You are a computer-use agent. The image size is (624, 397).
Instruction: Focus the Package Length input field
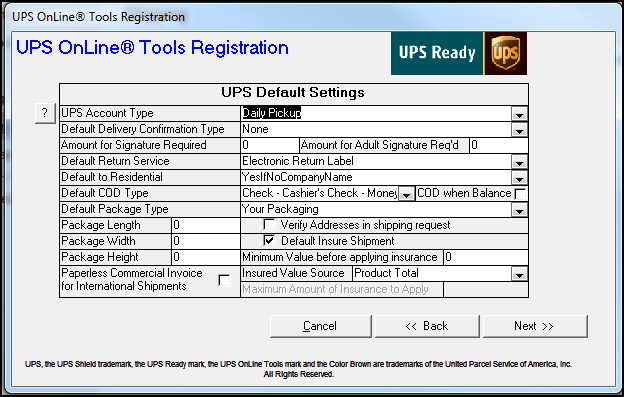tap(206, 225)
